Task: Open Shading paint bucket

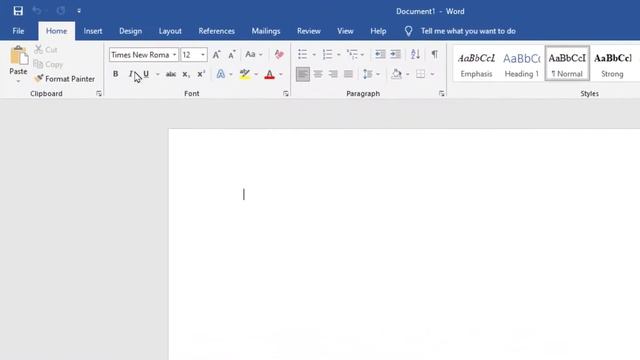Action: pyautogui.click(x=396, y=74)
